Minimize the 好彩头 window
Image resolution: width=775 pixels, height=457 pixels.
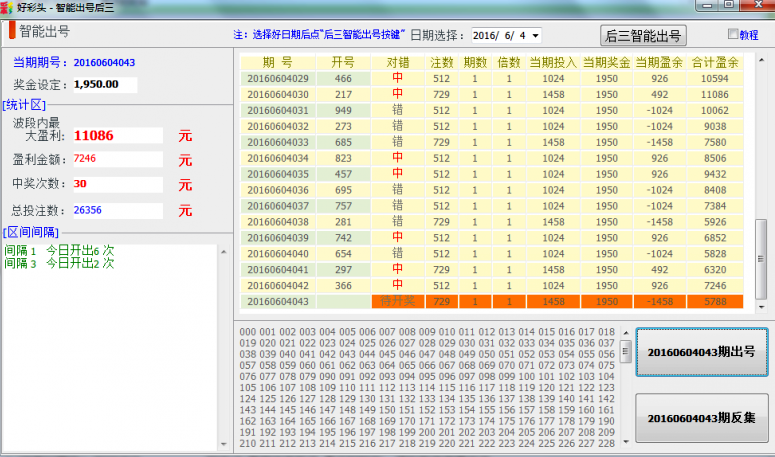(706, 7)
